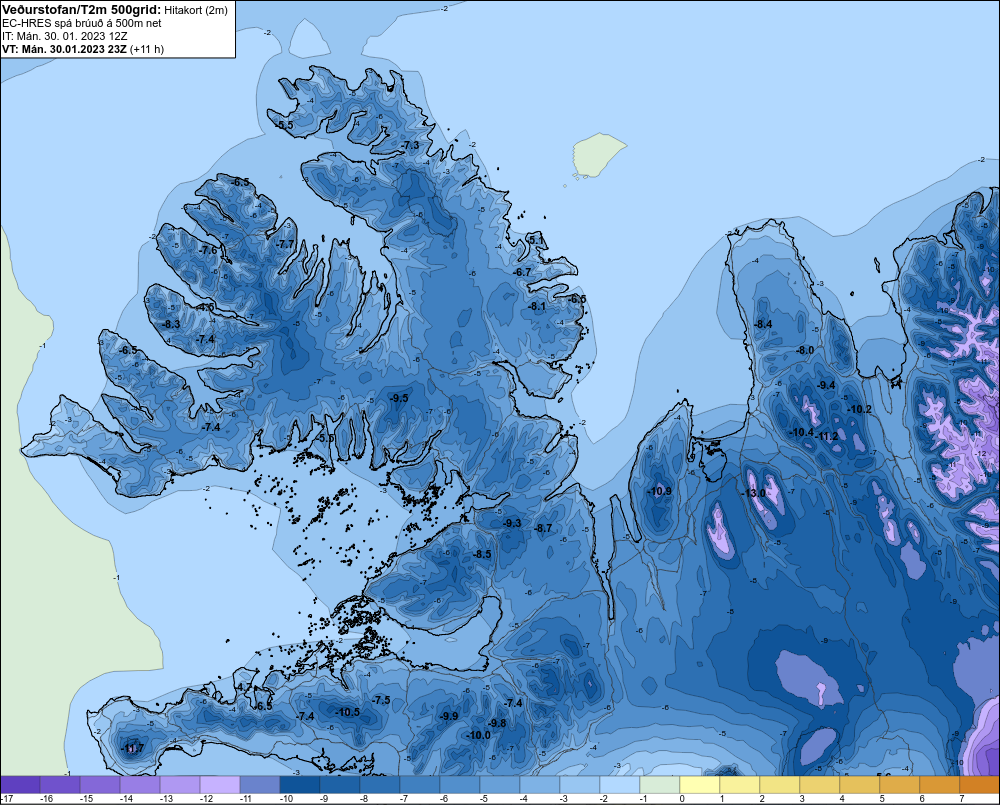Image resolution: width=1000 pixels, height=805 pixels.
Task: Click the -6.7 temperature label
Action: pyautogui.click(x=522, y=272)
